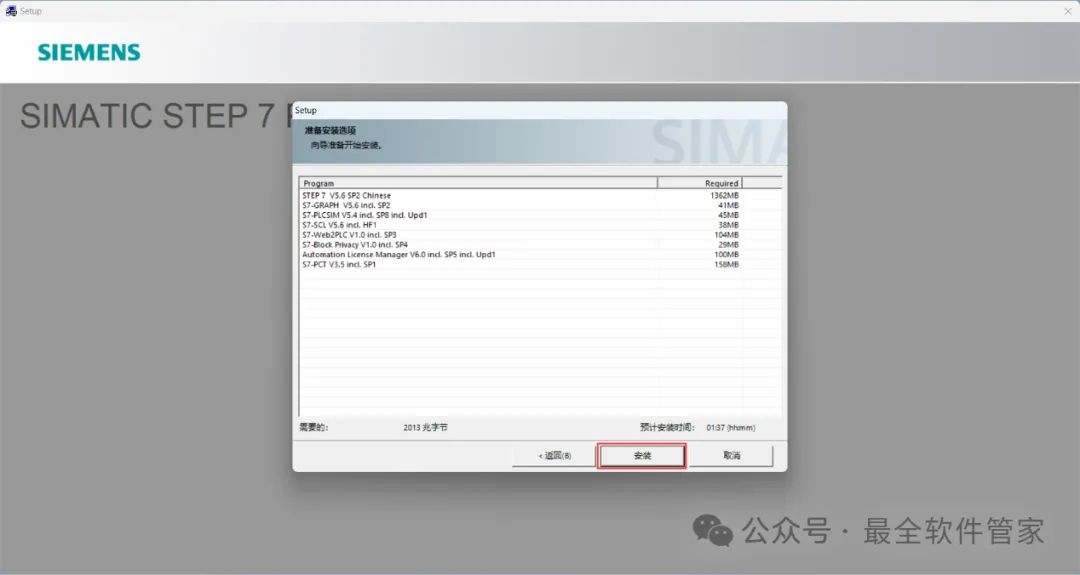Click the 41MB size value

[x=728, y=205]
